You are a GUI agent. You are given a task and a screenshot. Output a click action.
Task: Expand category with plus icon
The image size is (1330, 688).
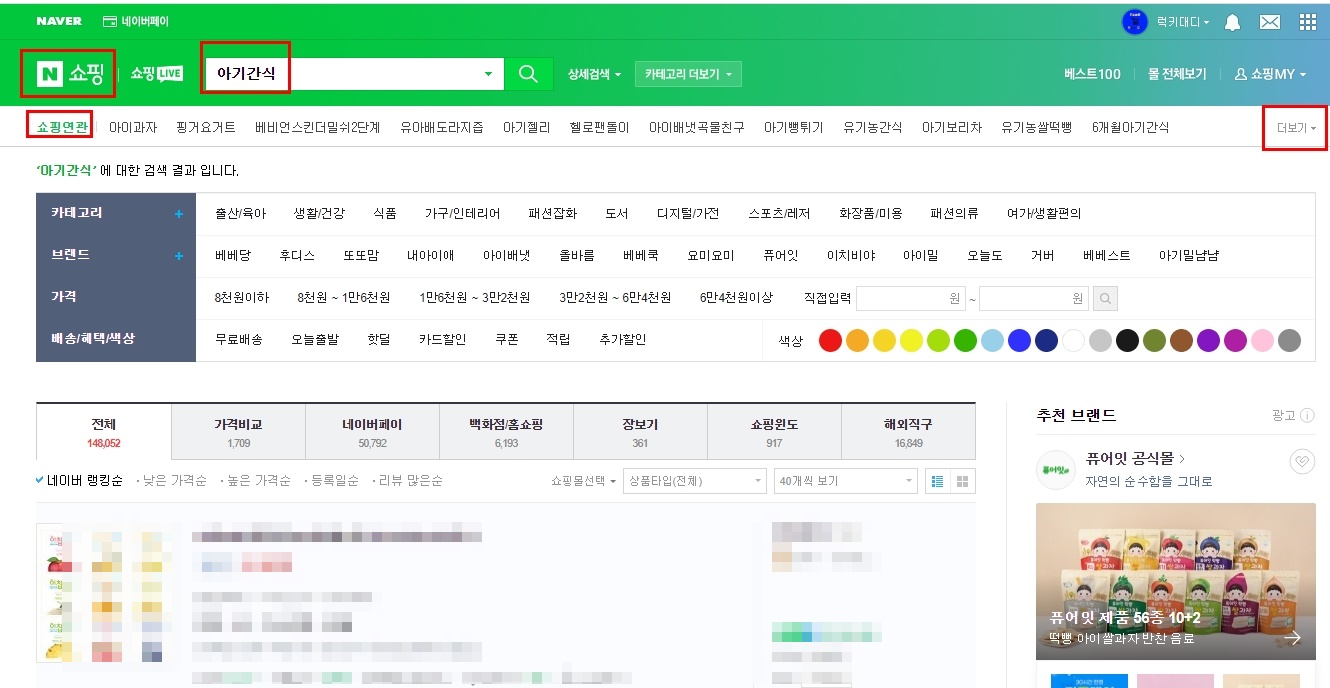pyautogui.click(x=179, y=214)
